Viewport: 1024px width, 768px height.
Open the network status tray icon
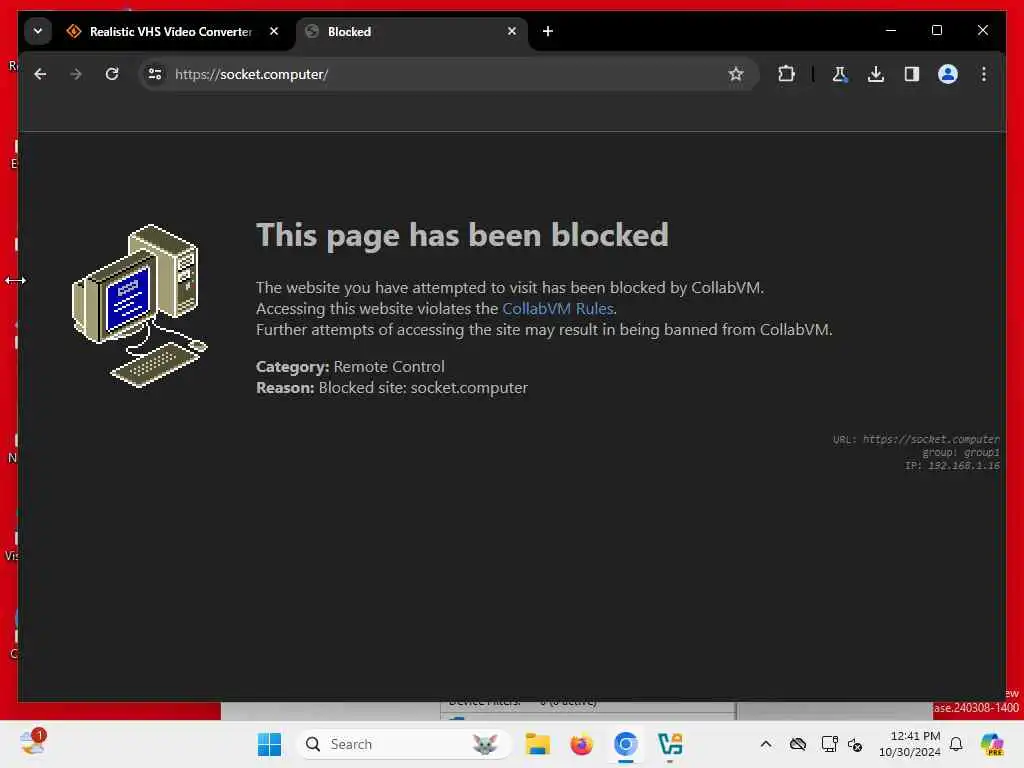click(x=829, y=744)
